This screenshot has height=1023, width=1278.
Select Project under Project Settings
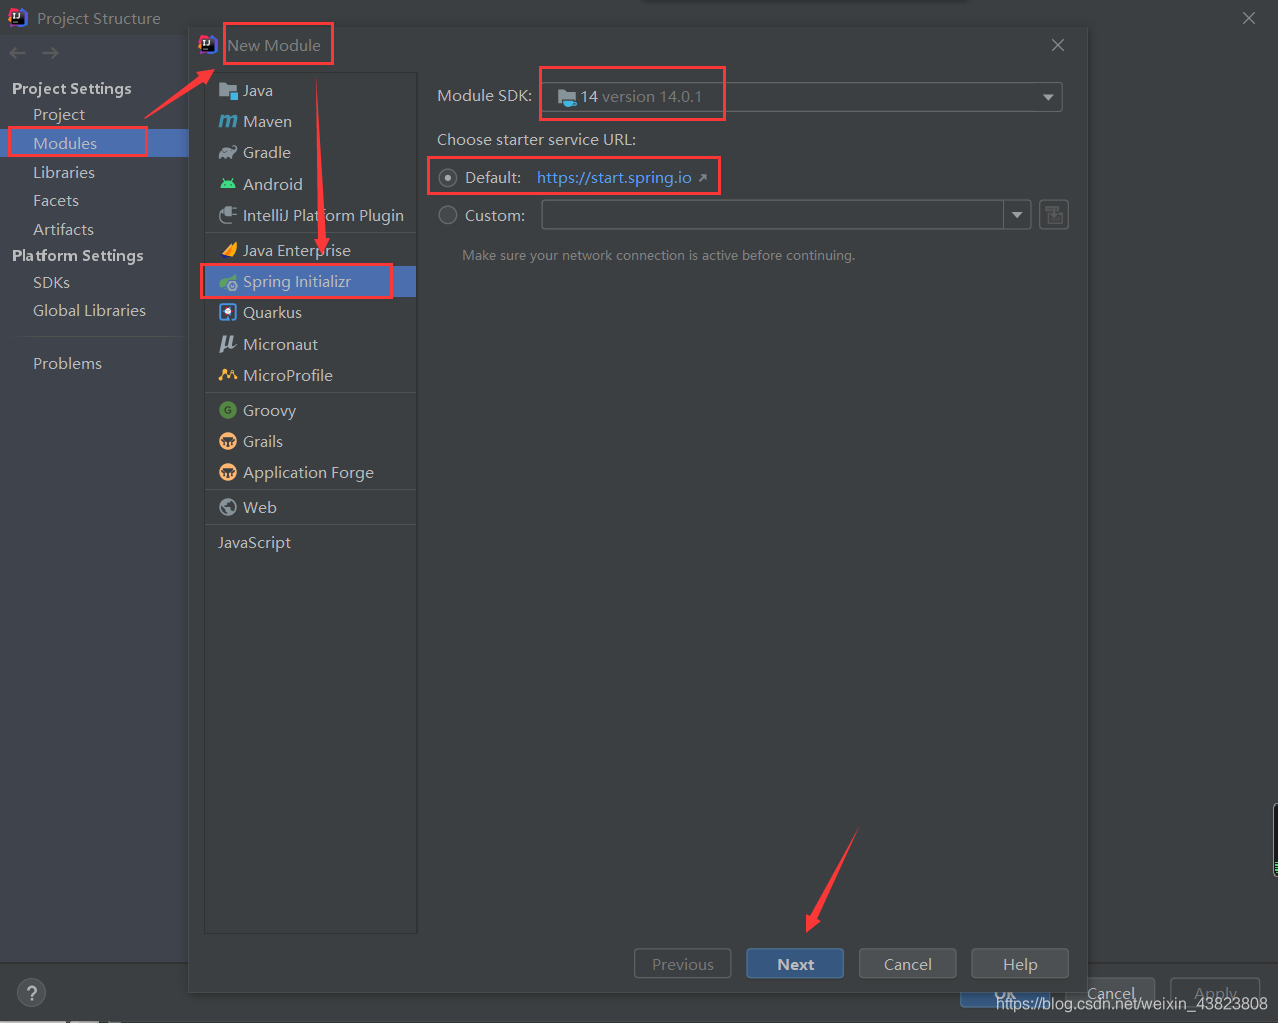(x=59, y=115)
